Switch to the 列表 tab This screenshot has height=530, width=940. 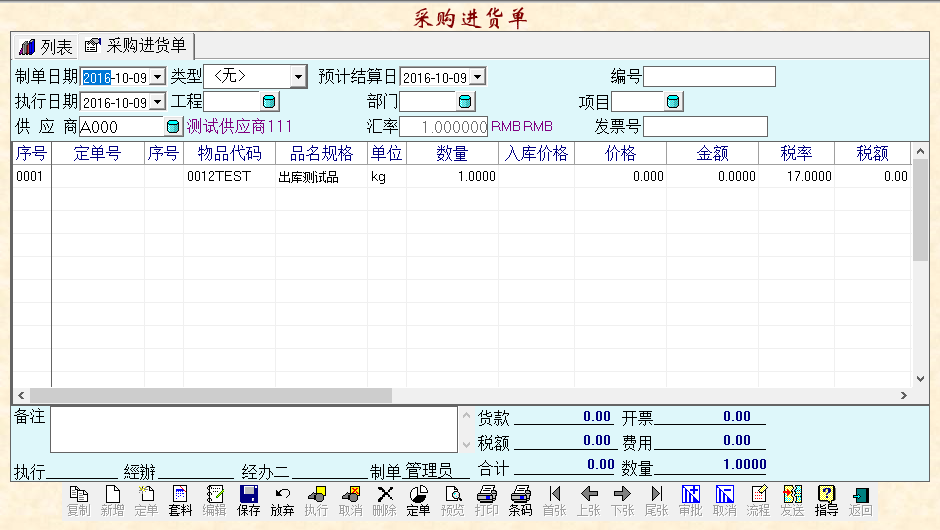pyautogui.click(x=46, y=46)
